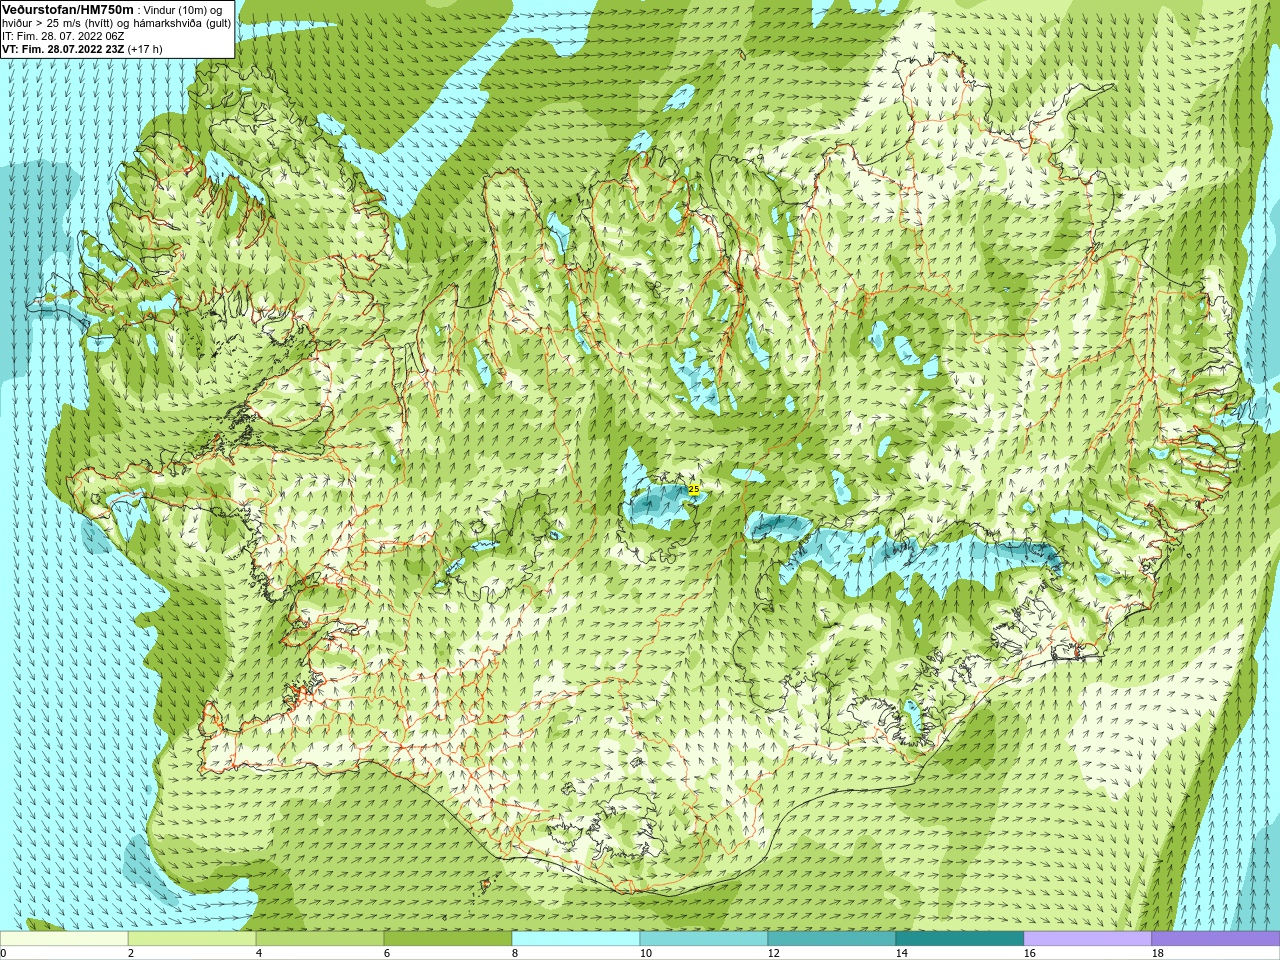Click the legend scale value 0
This screenshot has height=960, width=1280.
[3, 953]
